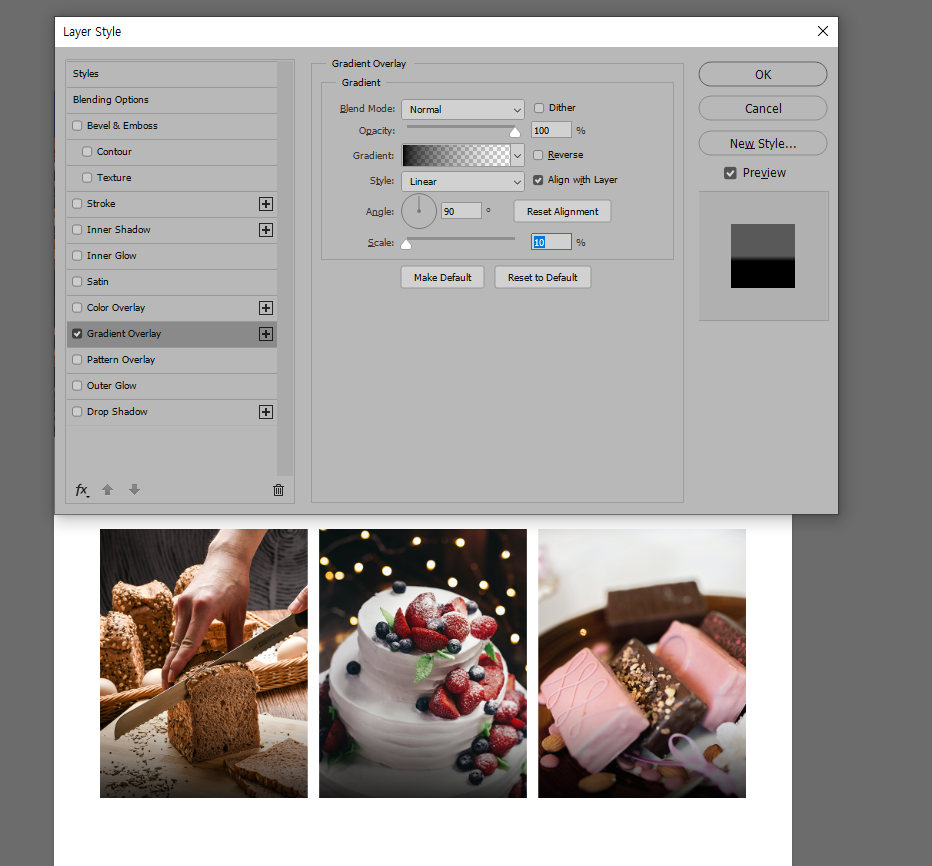
Task: Enable the Satin checkbox
Action: [x=77, y=282]
